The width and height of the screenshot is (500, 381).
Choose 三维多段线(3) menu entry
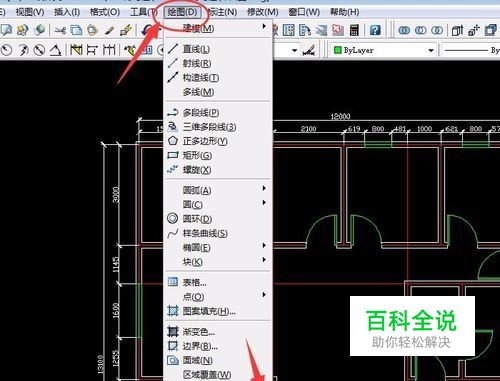click(x=218, y=127)
